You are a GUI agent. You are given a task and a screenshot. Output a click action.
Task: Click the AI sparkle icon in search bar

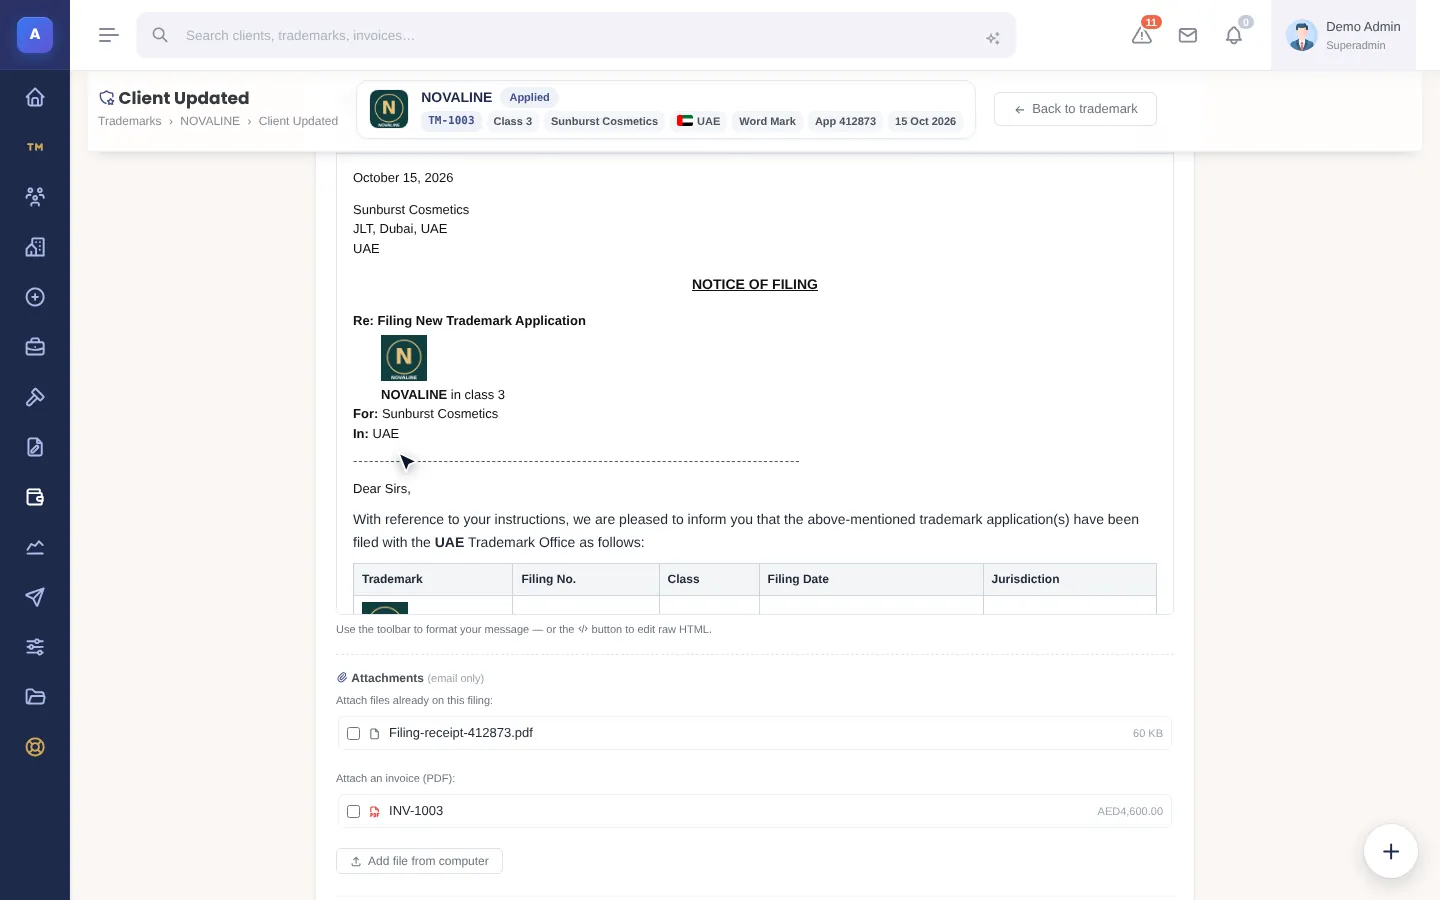tap(993, 38)
